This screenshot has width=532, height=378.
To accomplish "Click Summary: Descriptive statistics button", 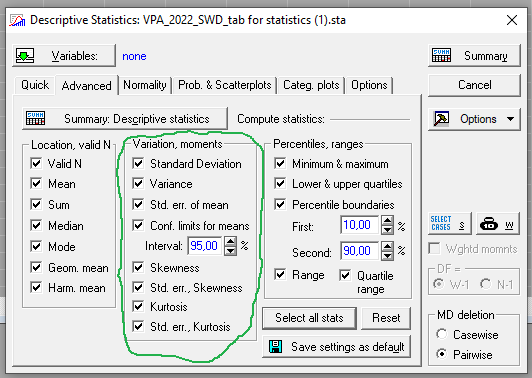I will pos(125,119).
